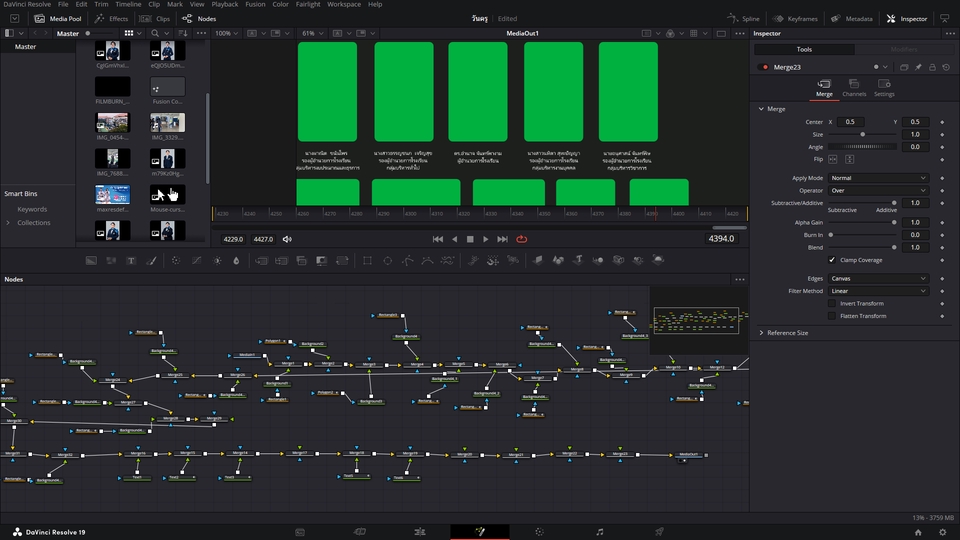Uncheck the Clamp Coverage checkbox

[832, 260]
